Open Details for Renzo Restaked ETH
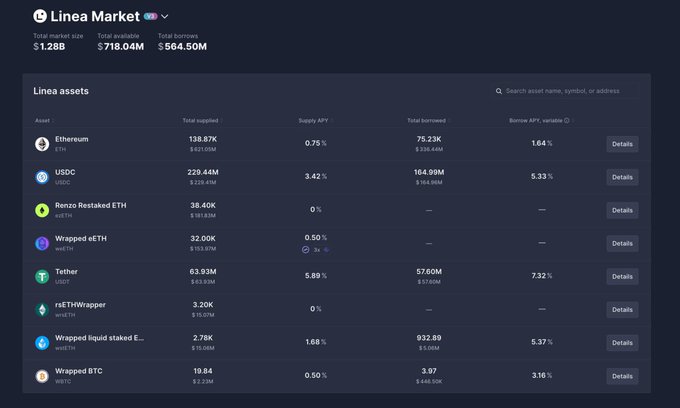This screenshot has height=408, width=680. pos(622,210)
